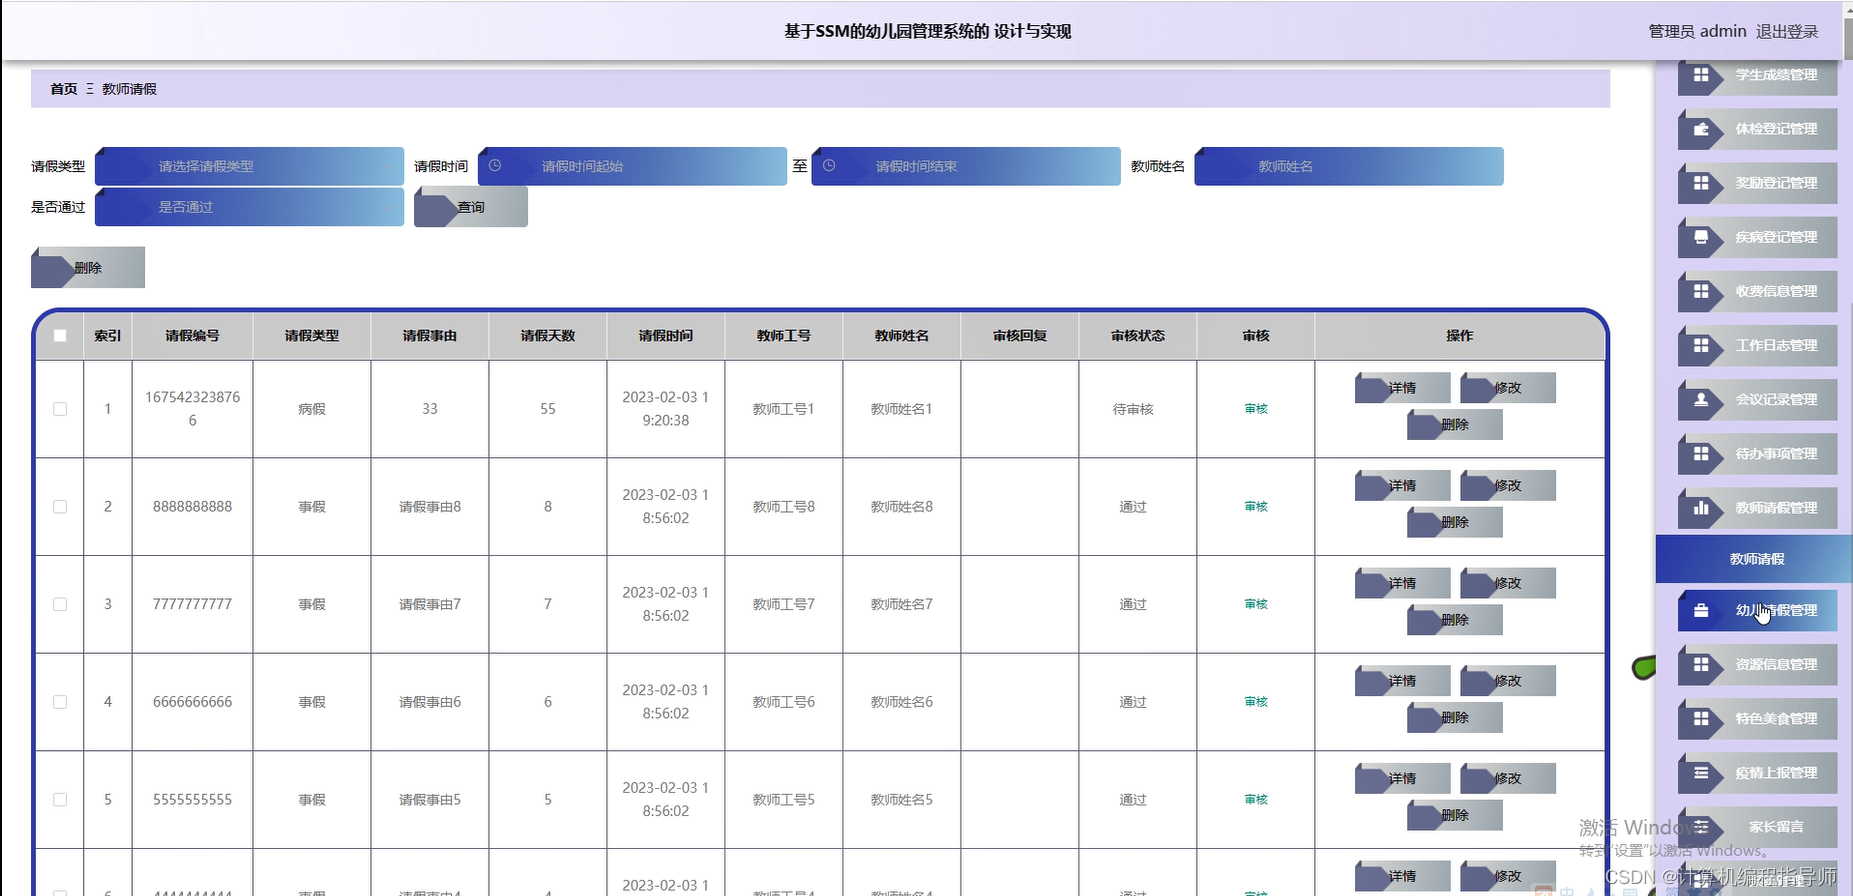This screenshot has width=1853, height=896.
Task: Click 删除 for 教师姓名5 row
Action: point(1455,815)
